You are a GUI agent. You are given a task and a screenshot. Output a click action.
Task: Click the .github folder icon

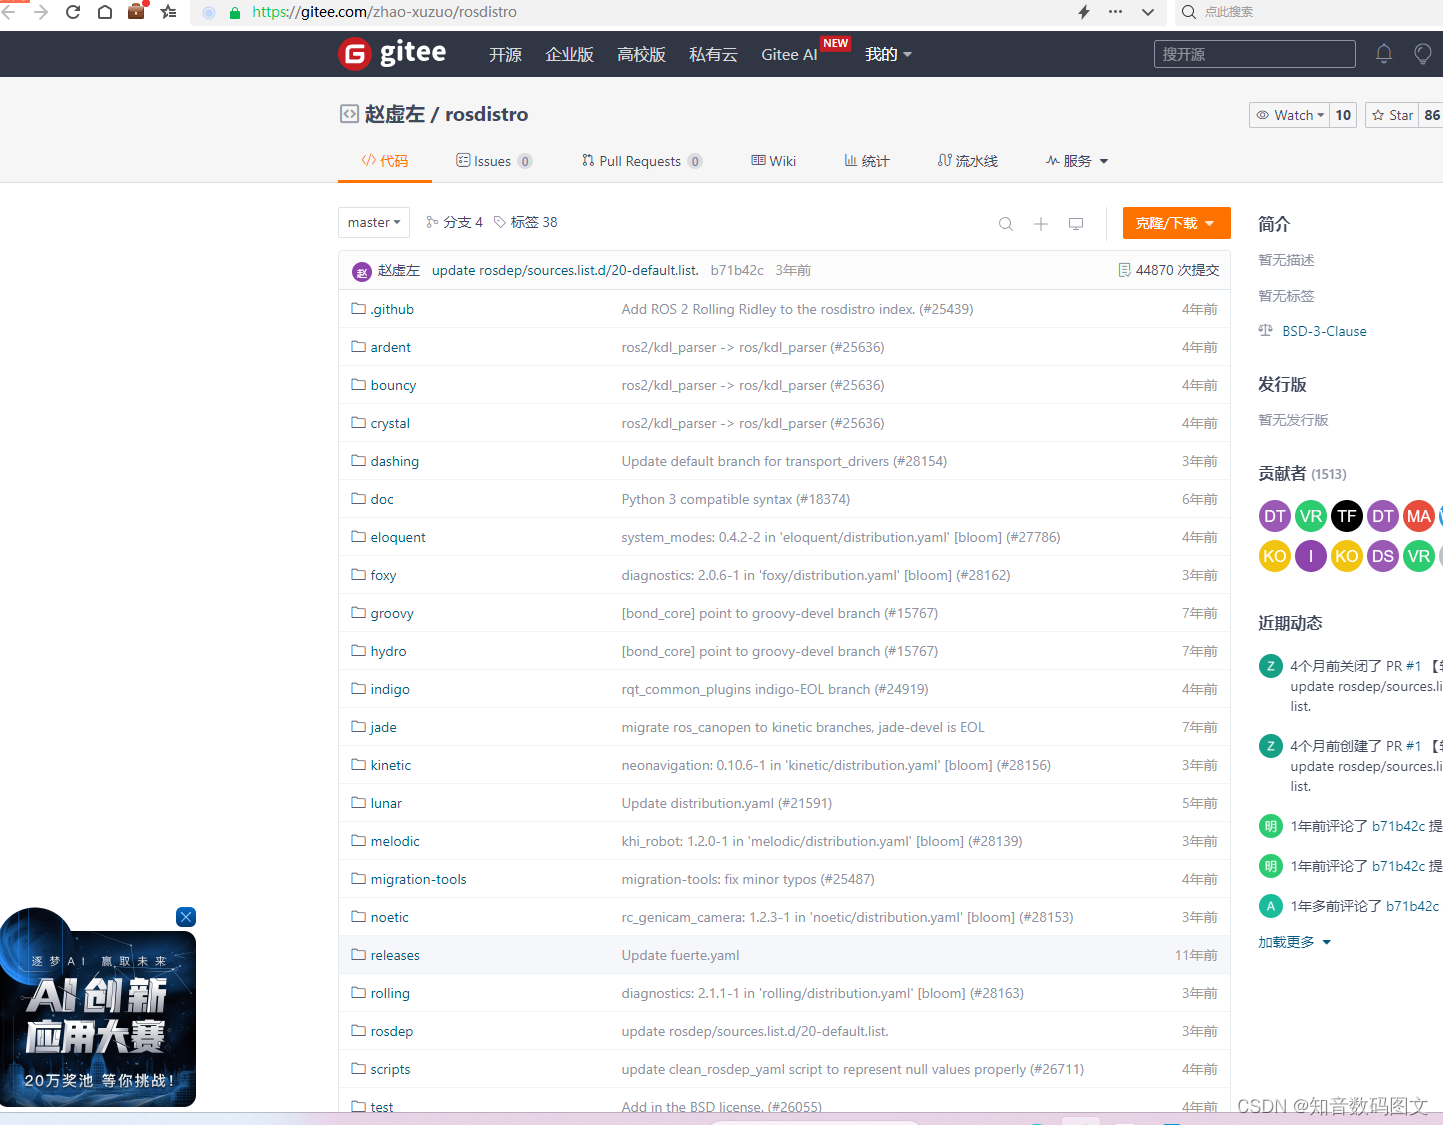[x=358, y=309]
